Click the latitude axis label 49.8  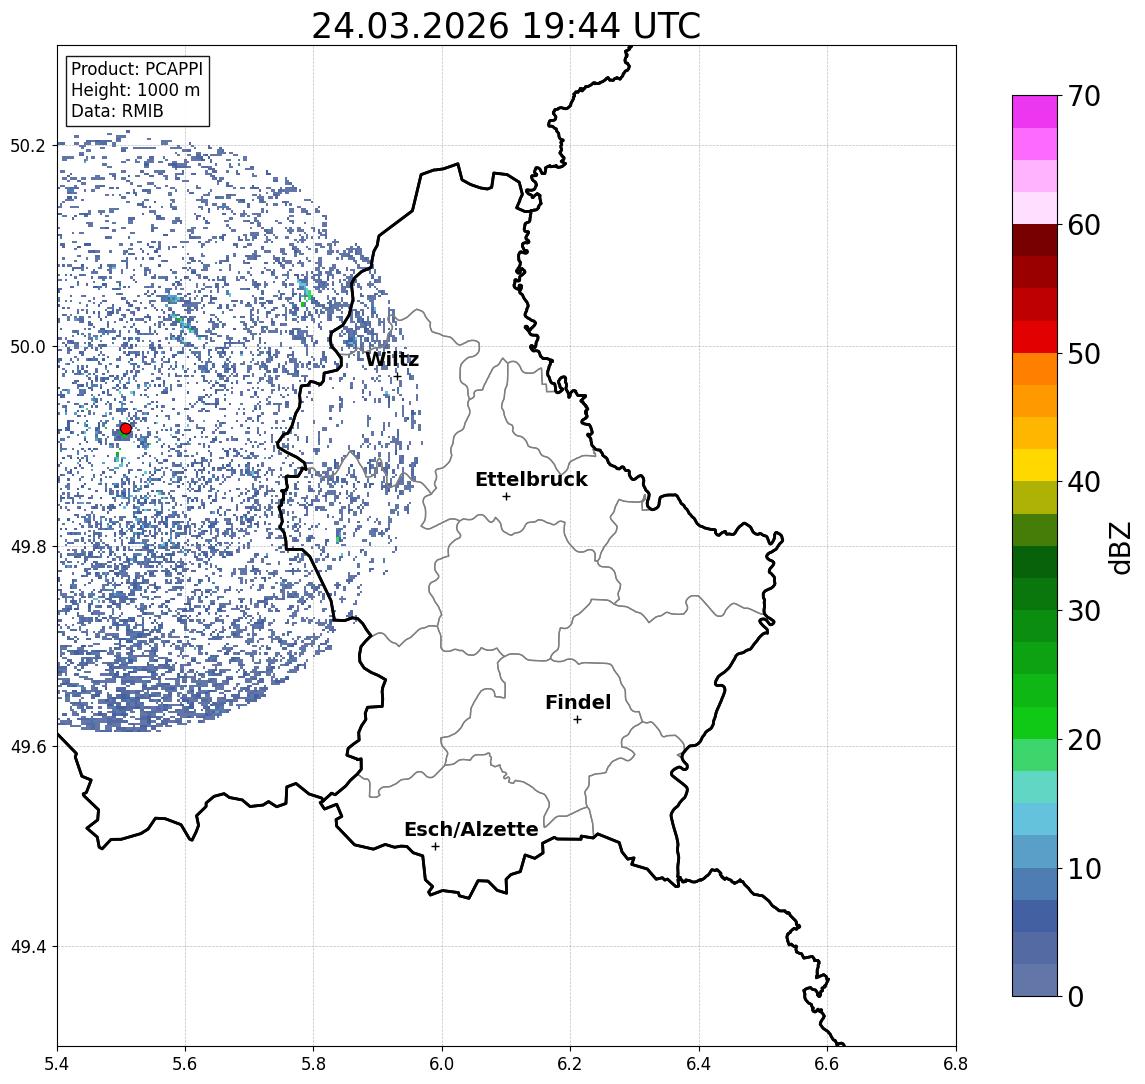click(27, 546)
